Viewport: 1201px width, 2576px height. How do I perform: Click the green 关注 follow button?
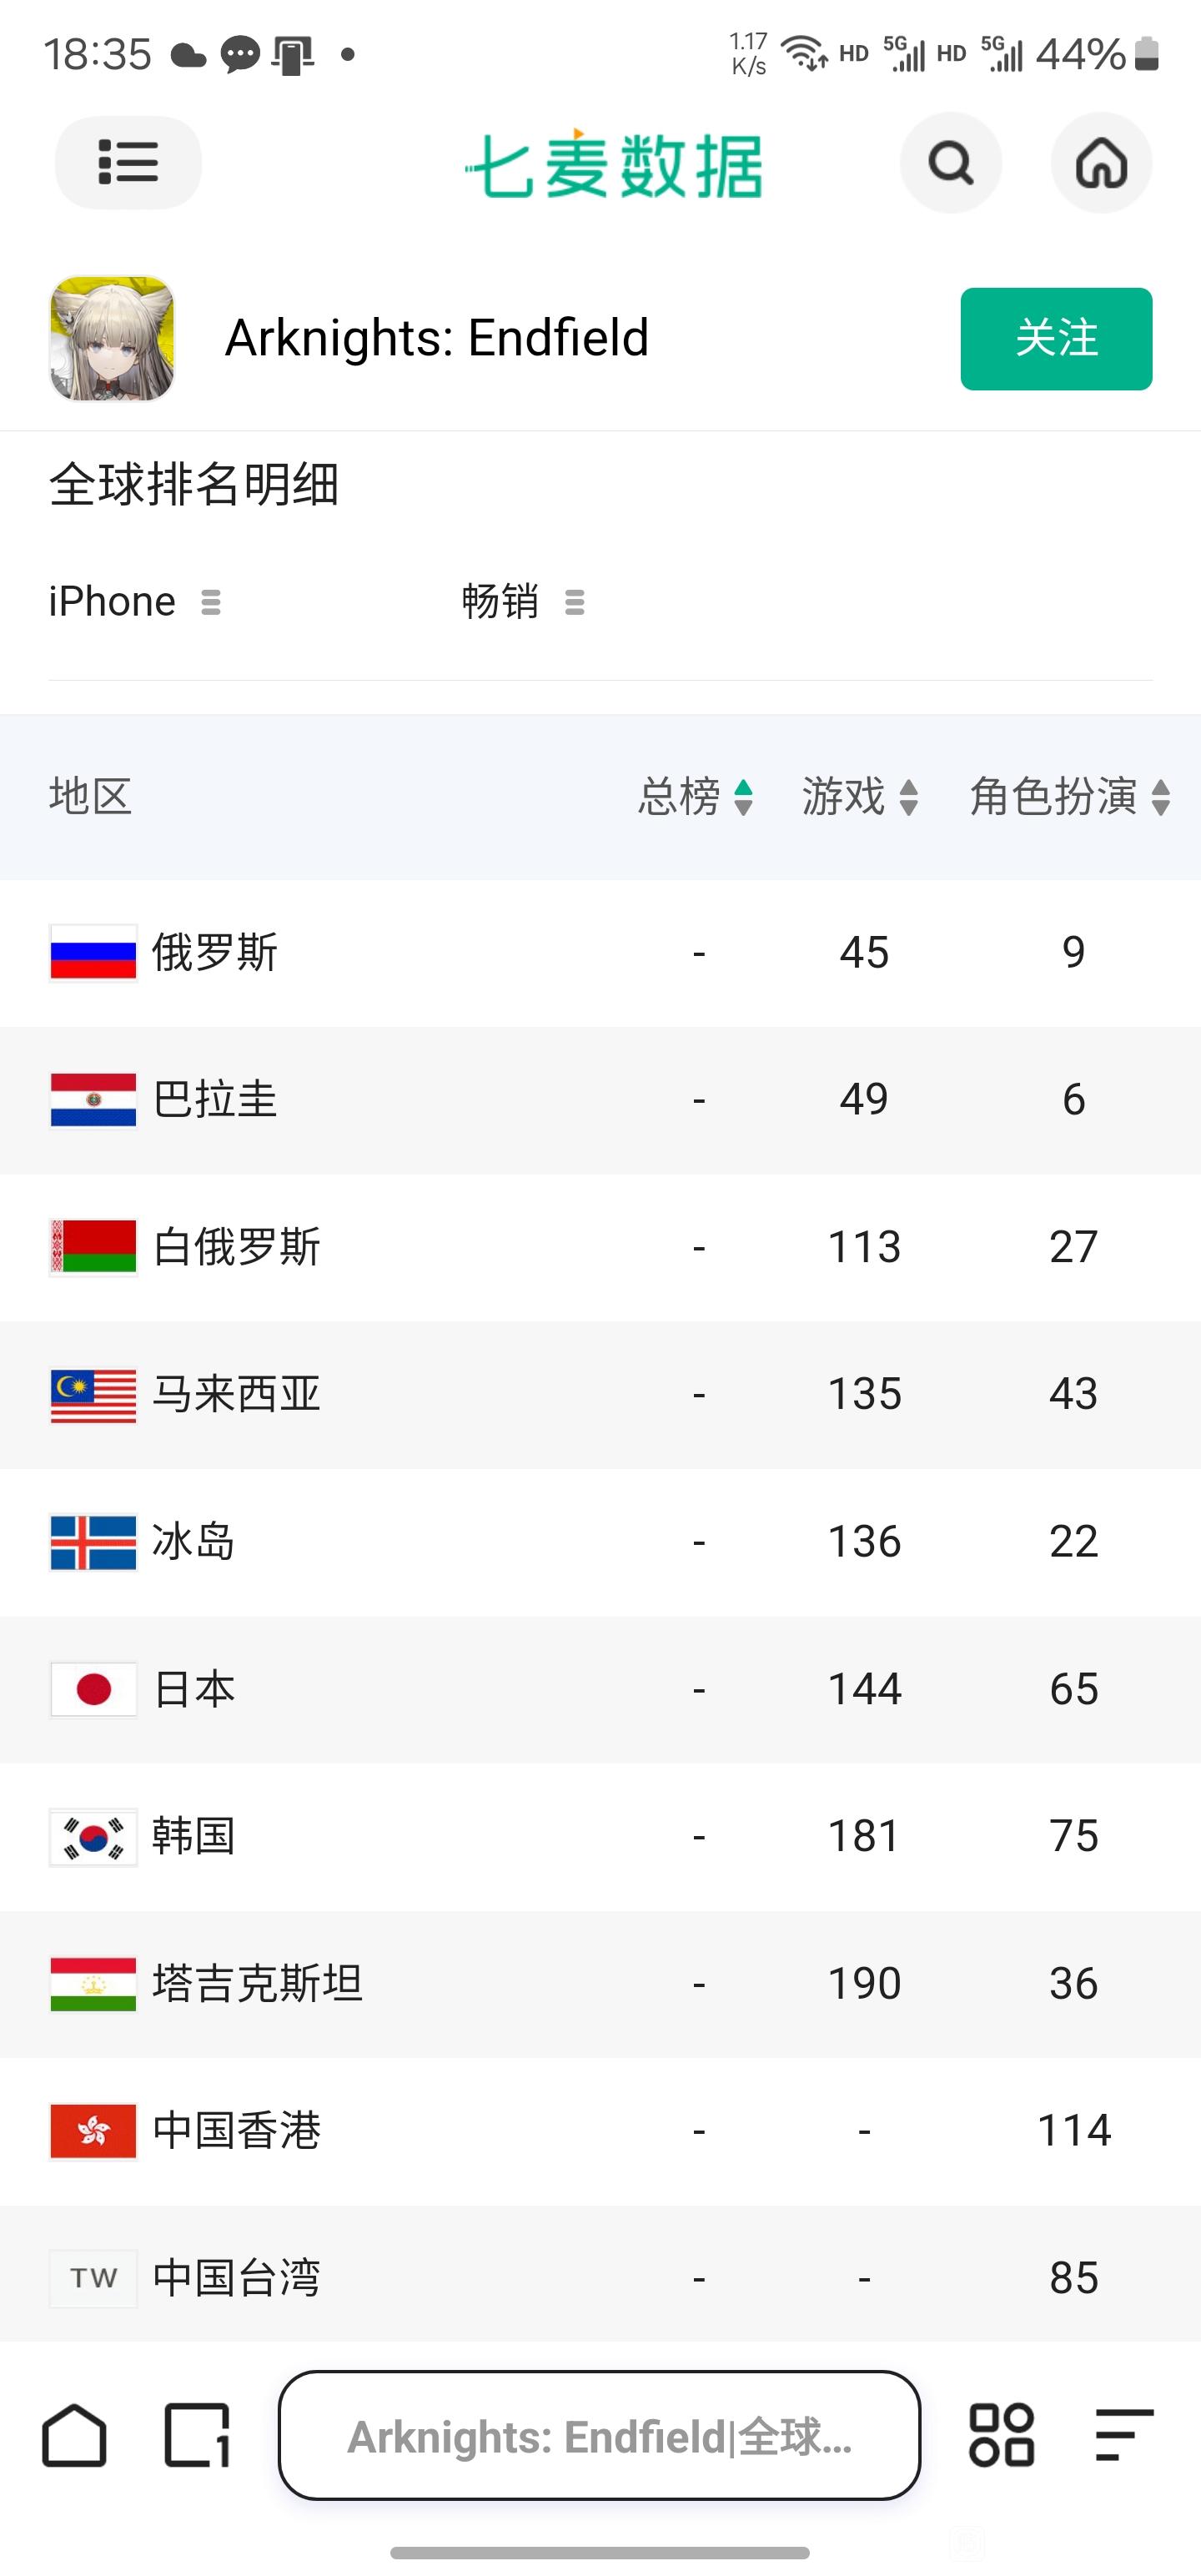(1056, 339)
